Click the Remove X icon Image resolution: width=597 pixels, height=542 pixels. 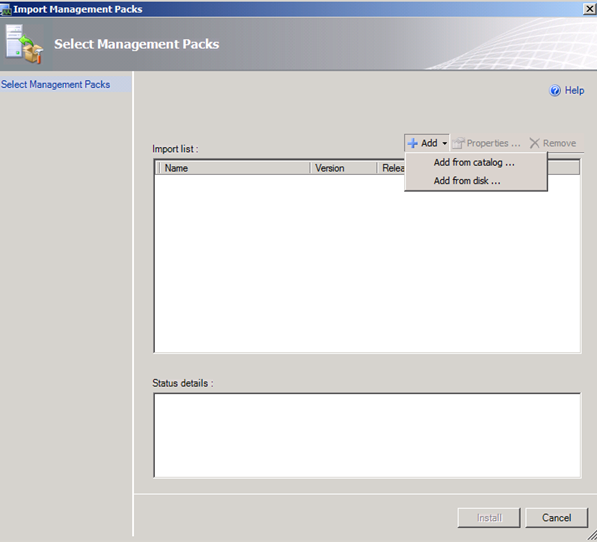535,143
